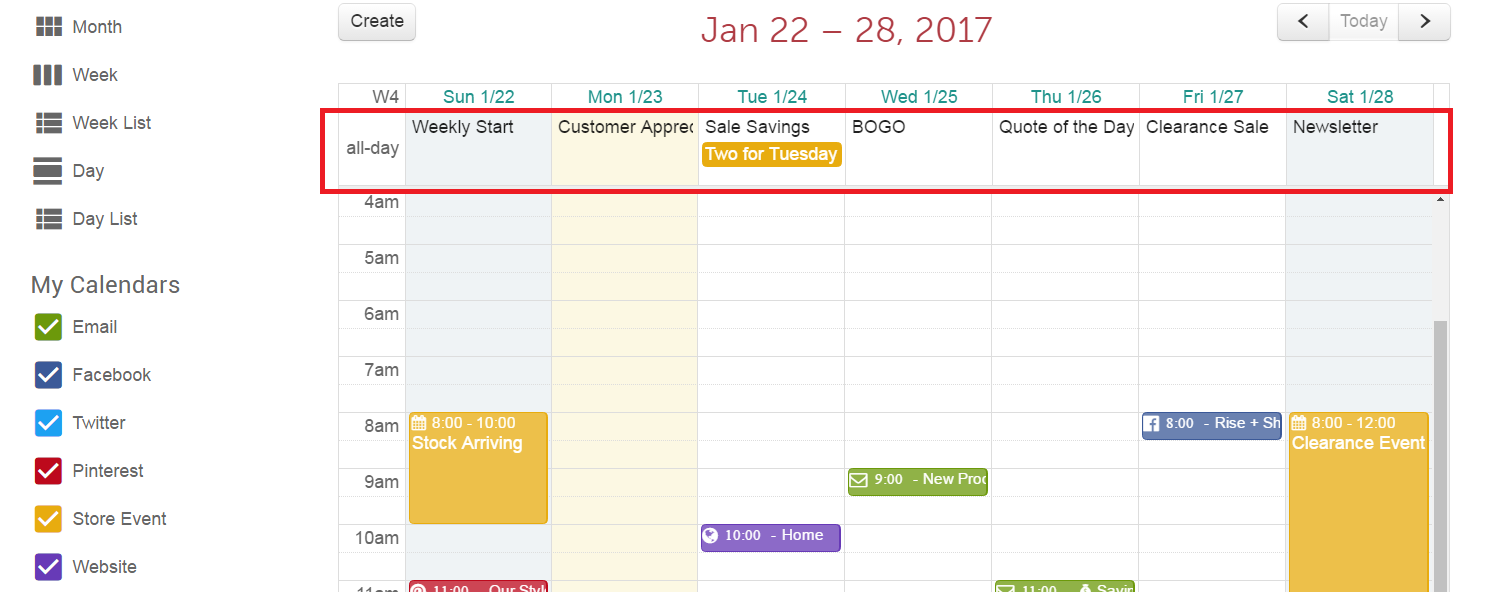Toggle Store Event calendar checkbox
Screen dimensions: 1493x592
(49, 519)
